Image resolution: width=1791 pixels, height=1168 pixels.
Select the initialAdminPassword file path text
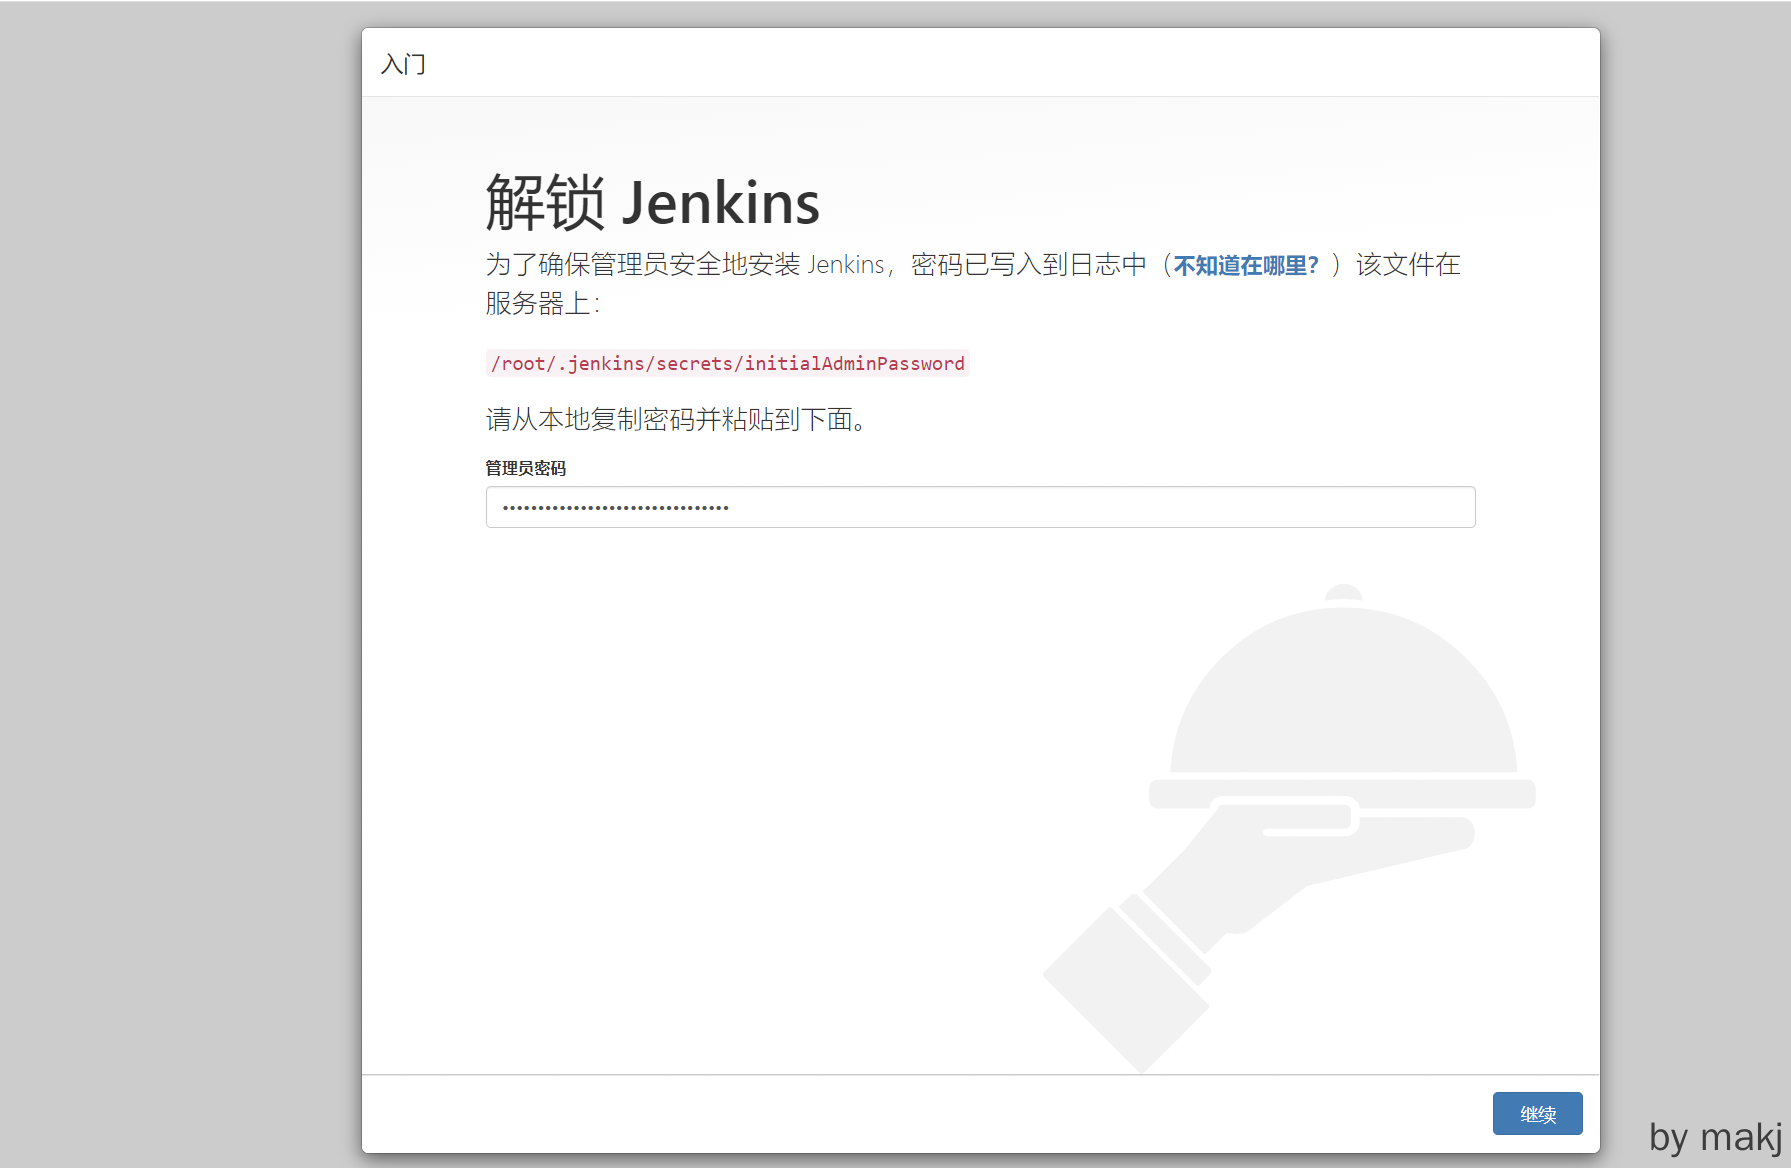pos(727,364)
